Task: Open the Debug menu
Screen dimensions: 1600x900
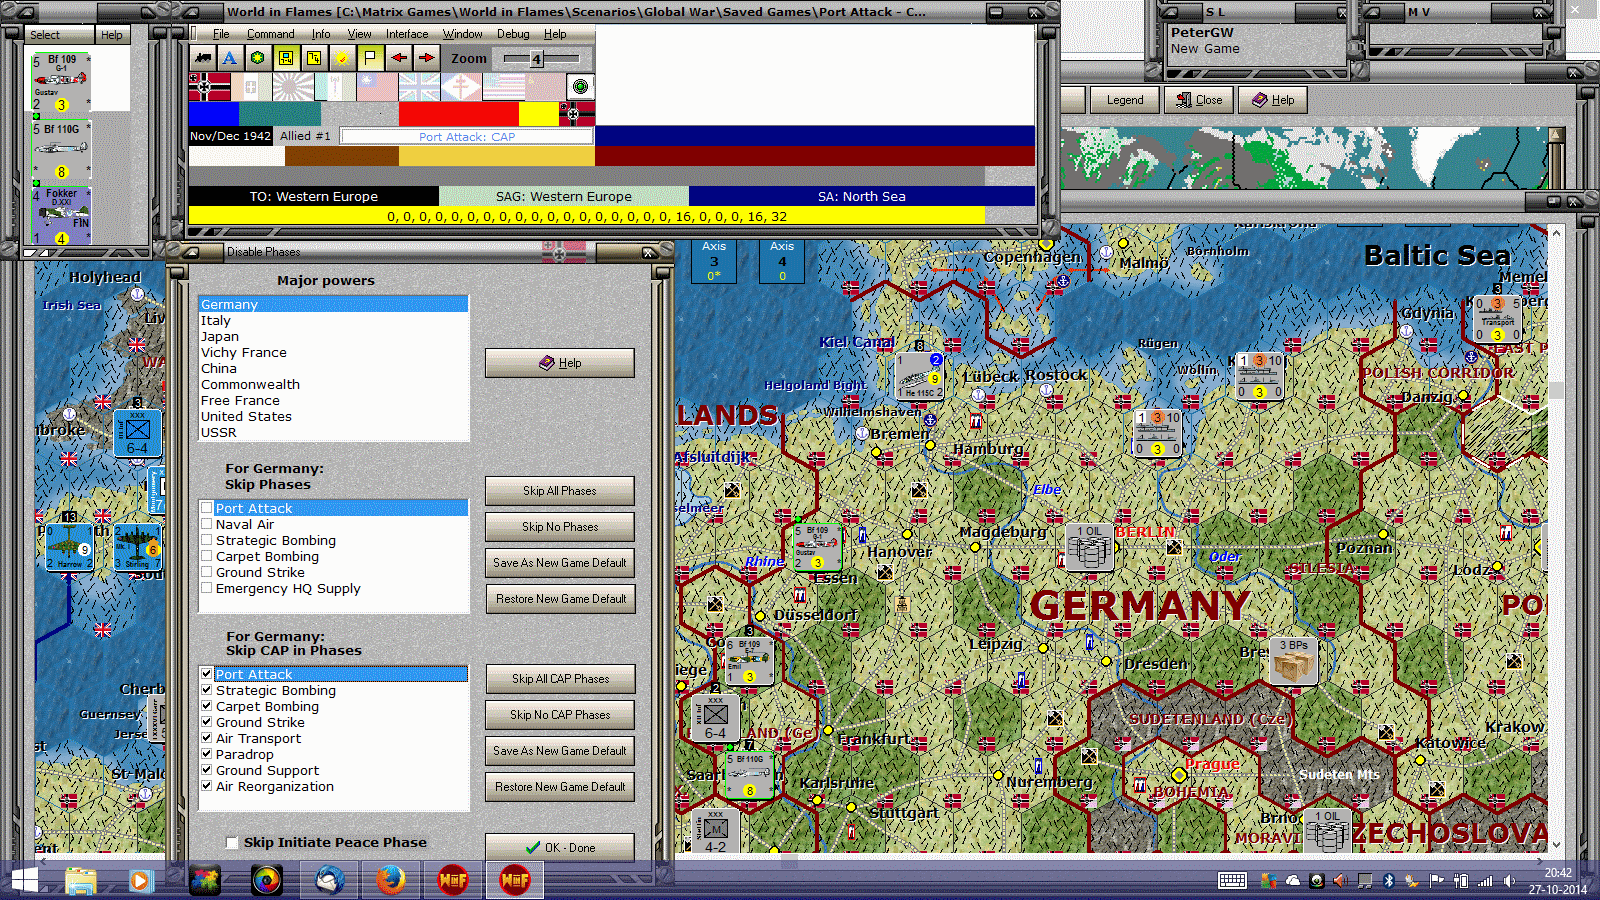Action: (513, 34)
